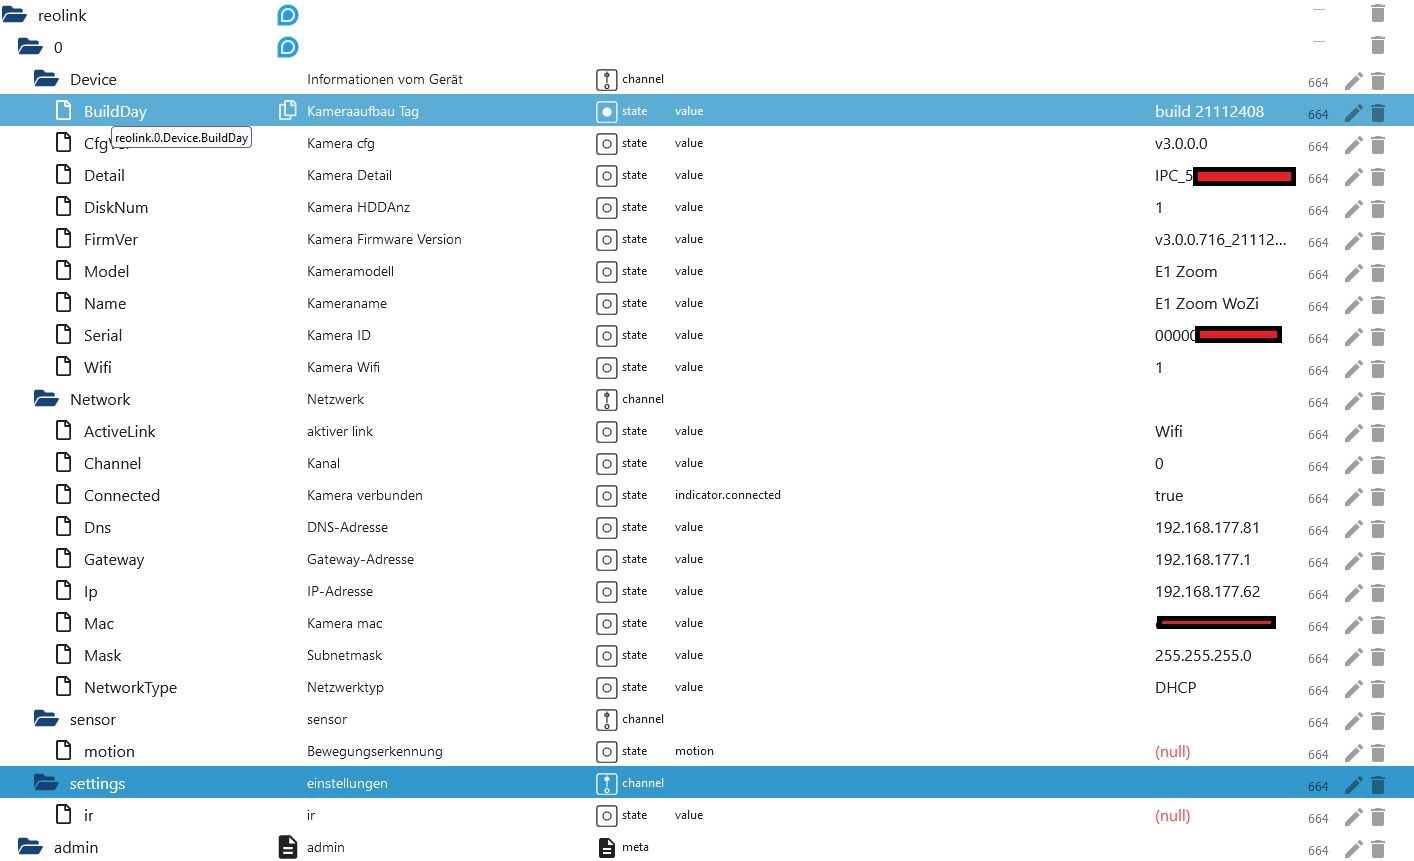Image resolution: width=1414 pixels, height=861 pixels.
Task: Select the Detail tree item
Action: [104, 175]
